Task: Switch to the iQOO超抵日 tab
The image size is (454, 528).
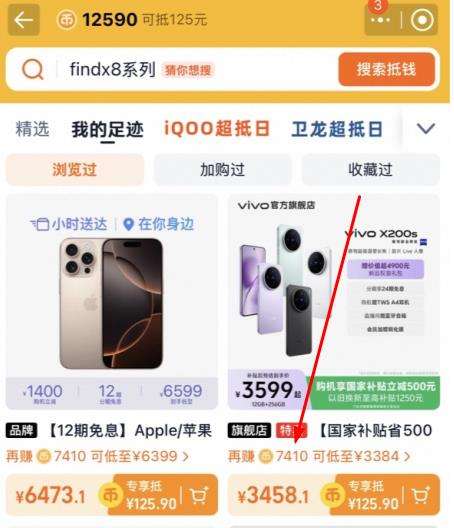Action: 217,129
